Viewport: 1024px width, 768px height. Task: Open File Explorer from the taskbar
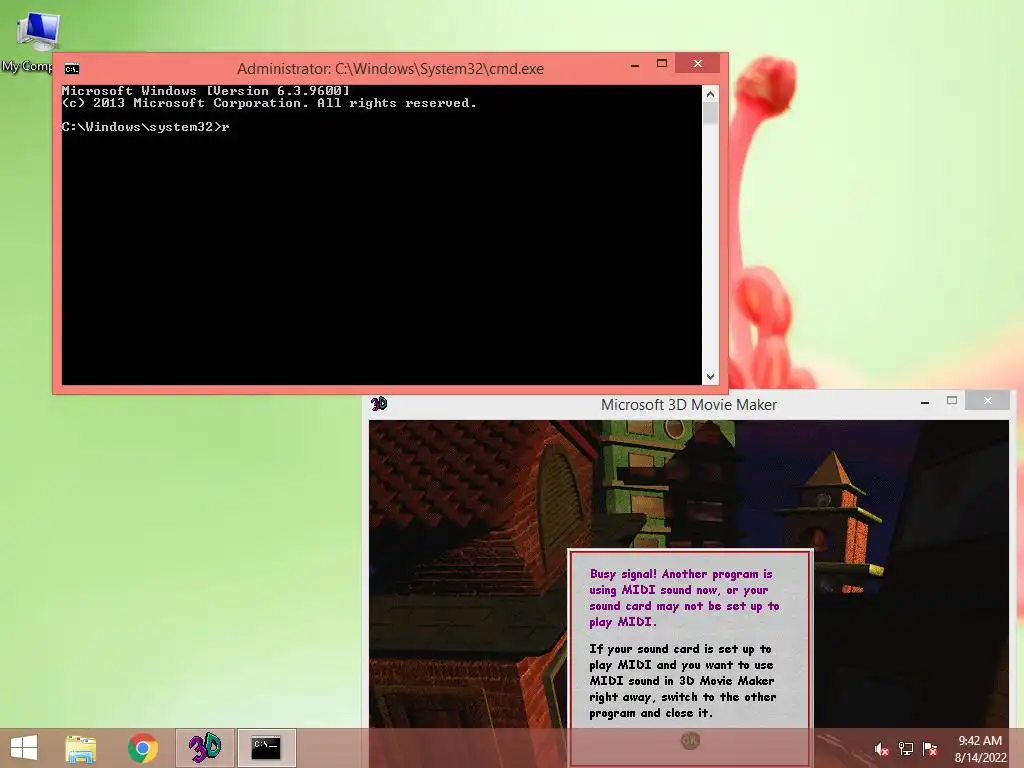point(80,748)
